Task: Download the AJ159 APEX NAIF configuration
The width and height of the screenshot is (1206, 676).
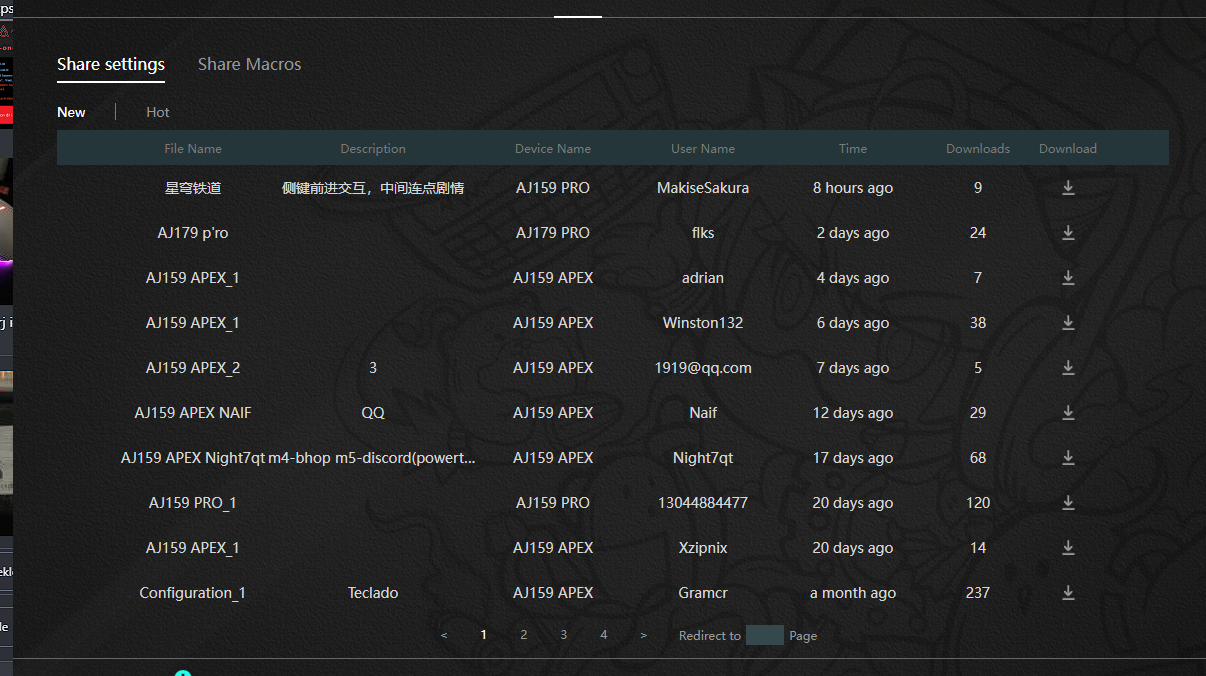Action: tap(1068, 413)
